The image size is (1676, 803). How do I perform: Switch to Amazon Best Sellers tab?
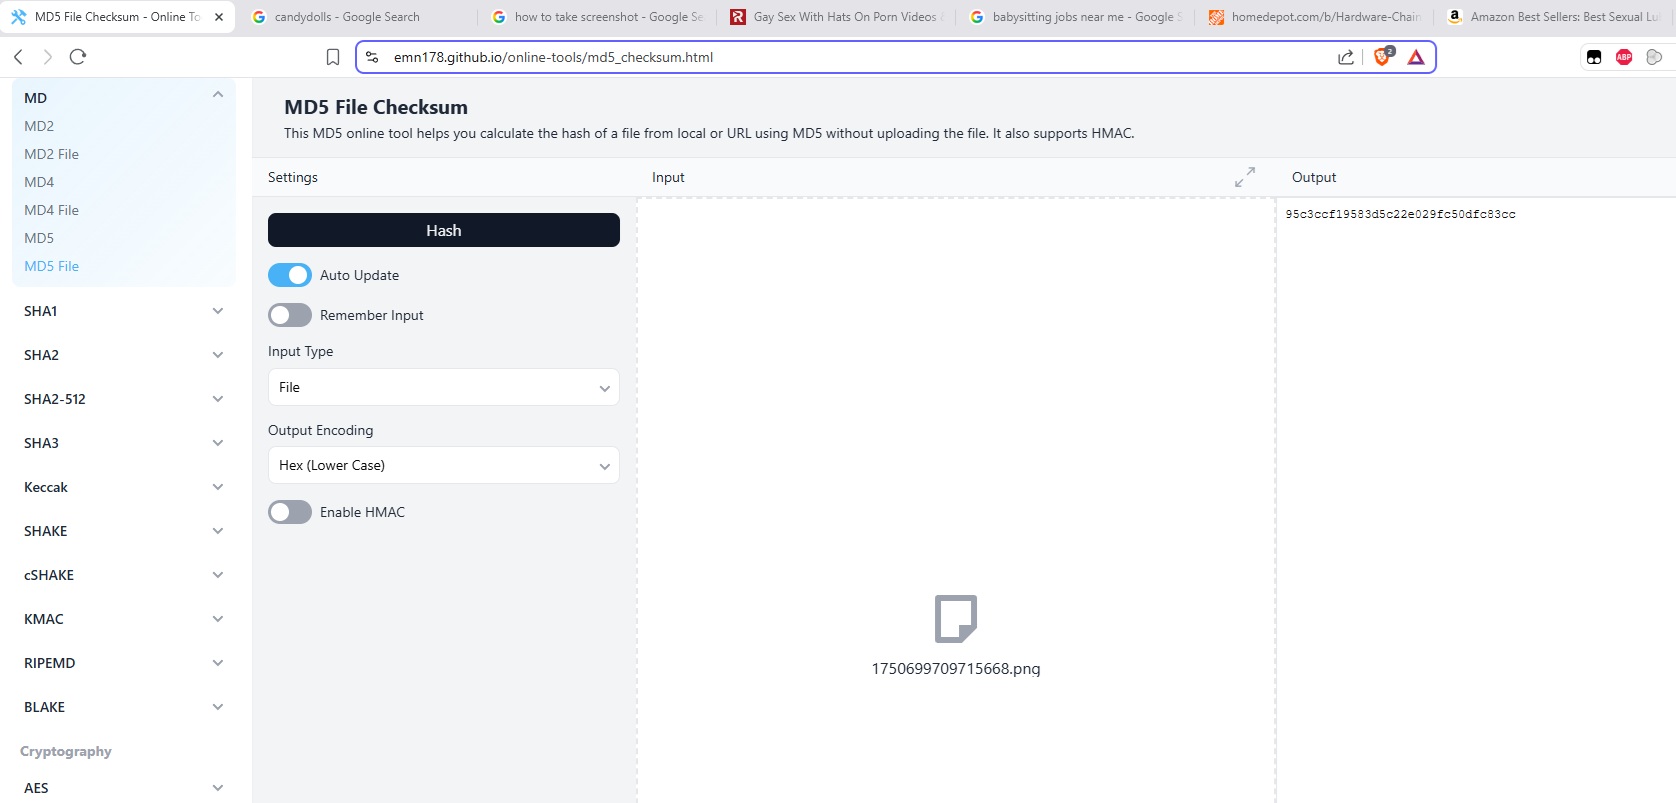click(1554, 17)
